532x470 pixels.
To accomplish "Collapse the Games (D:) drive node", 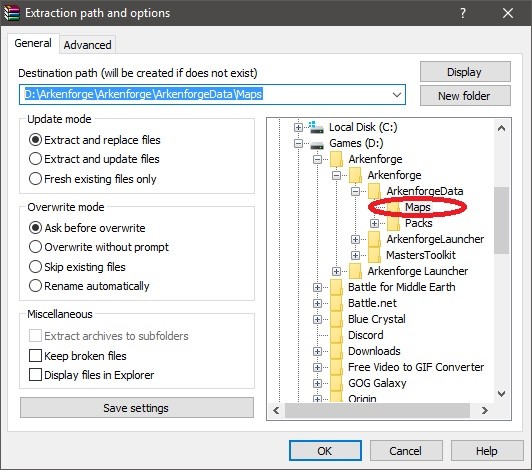I will tap(298, 144).
